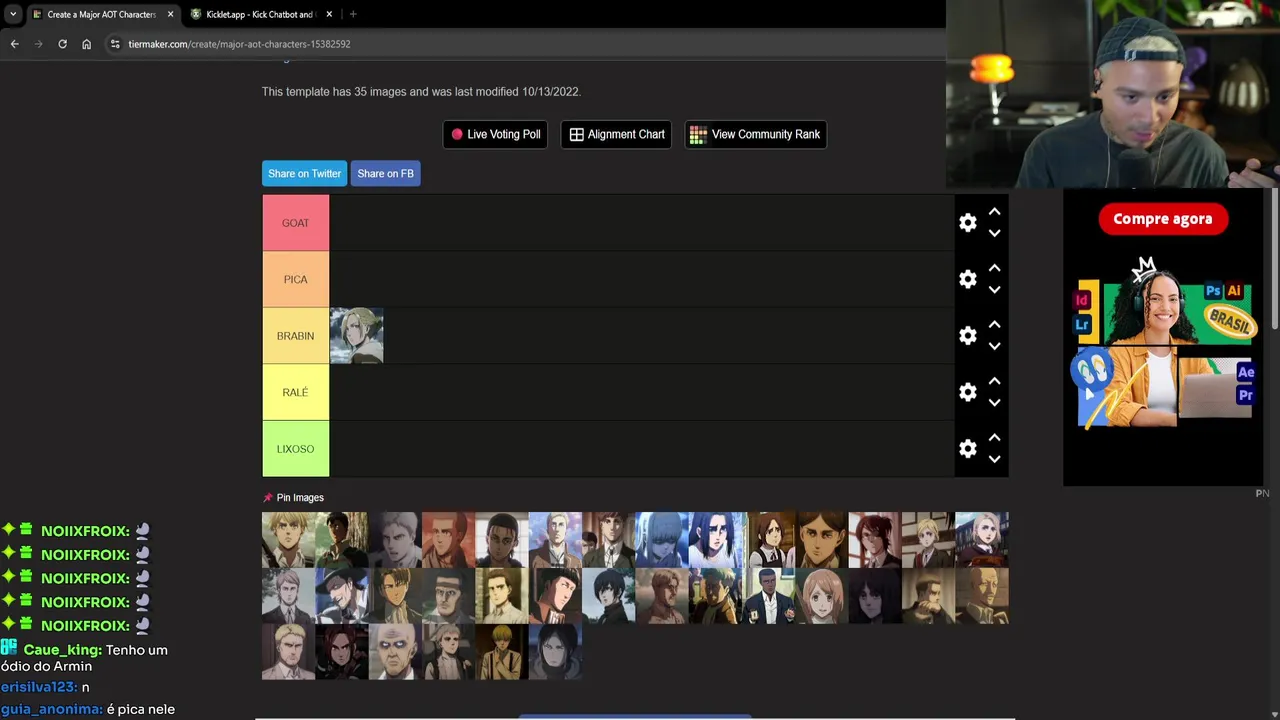Open settings gear for BRABIN tier row
Screen dimensions: 1280x720
coord(967,336)
